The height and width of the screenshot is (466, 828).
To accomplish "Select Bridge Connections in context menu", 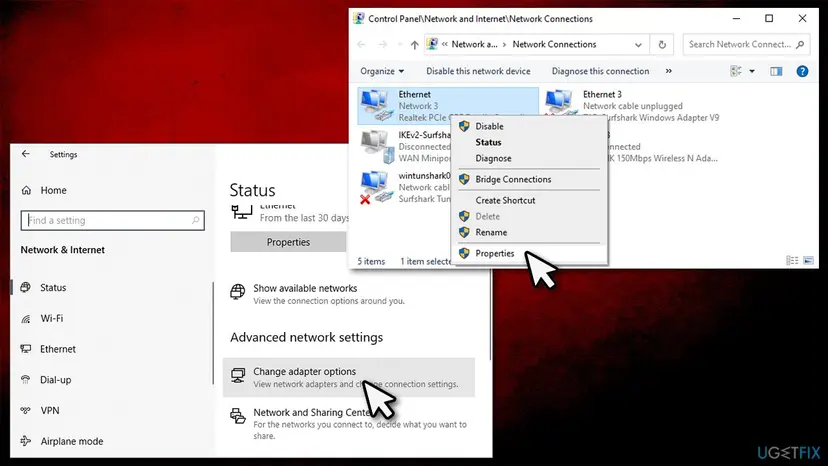I will coord(513,179).
